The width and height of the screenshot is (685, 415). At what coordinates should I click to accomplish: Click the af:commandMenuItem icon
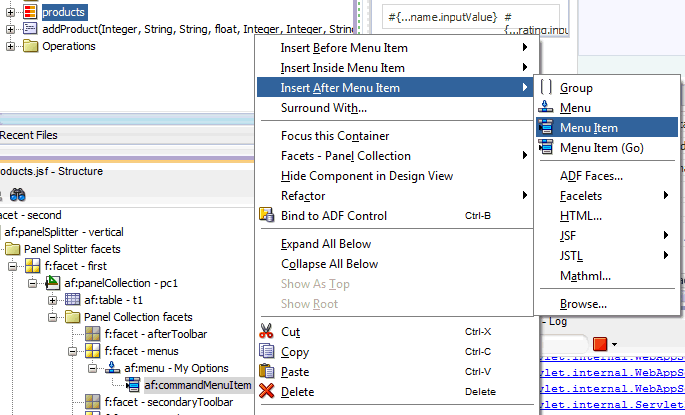(x=132, y=384)
